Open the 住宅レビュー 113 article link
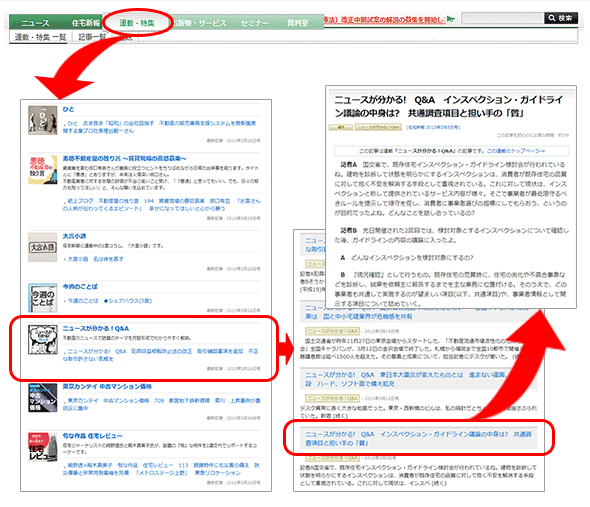 [161, 469]
